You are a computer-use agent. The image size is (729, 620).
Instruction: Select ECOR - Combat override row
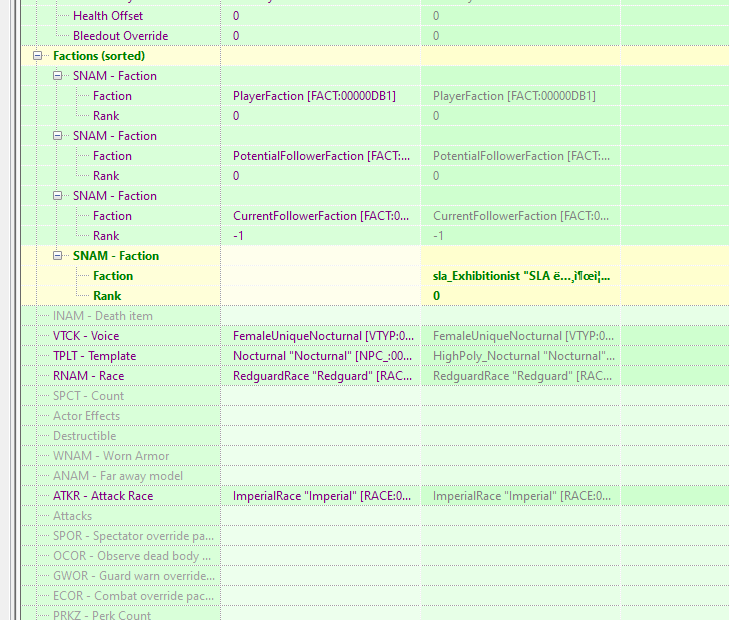click(133, 595)
